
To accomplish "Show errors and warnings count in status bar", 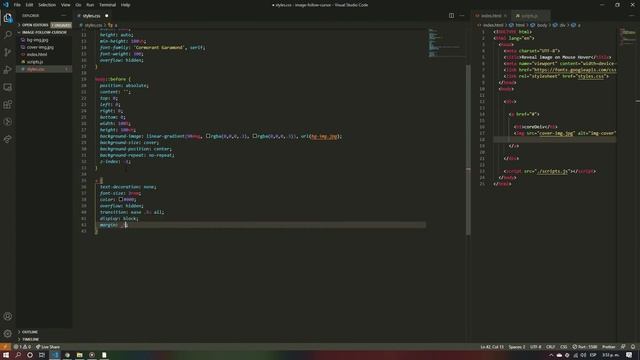I will (22, 347).
